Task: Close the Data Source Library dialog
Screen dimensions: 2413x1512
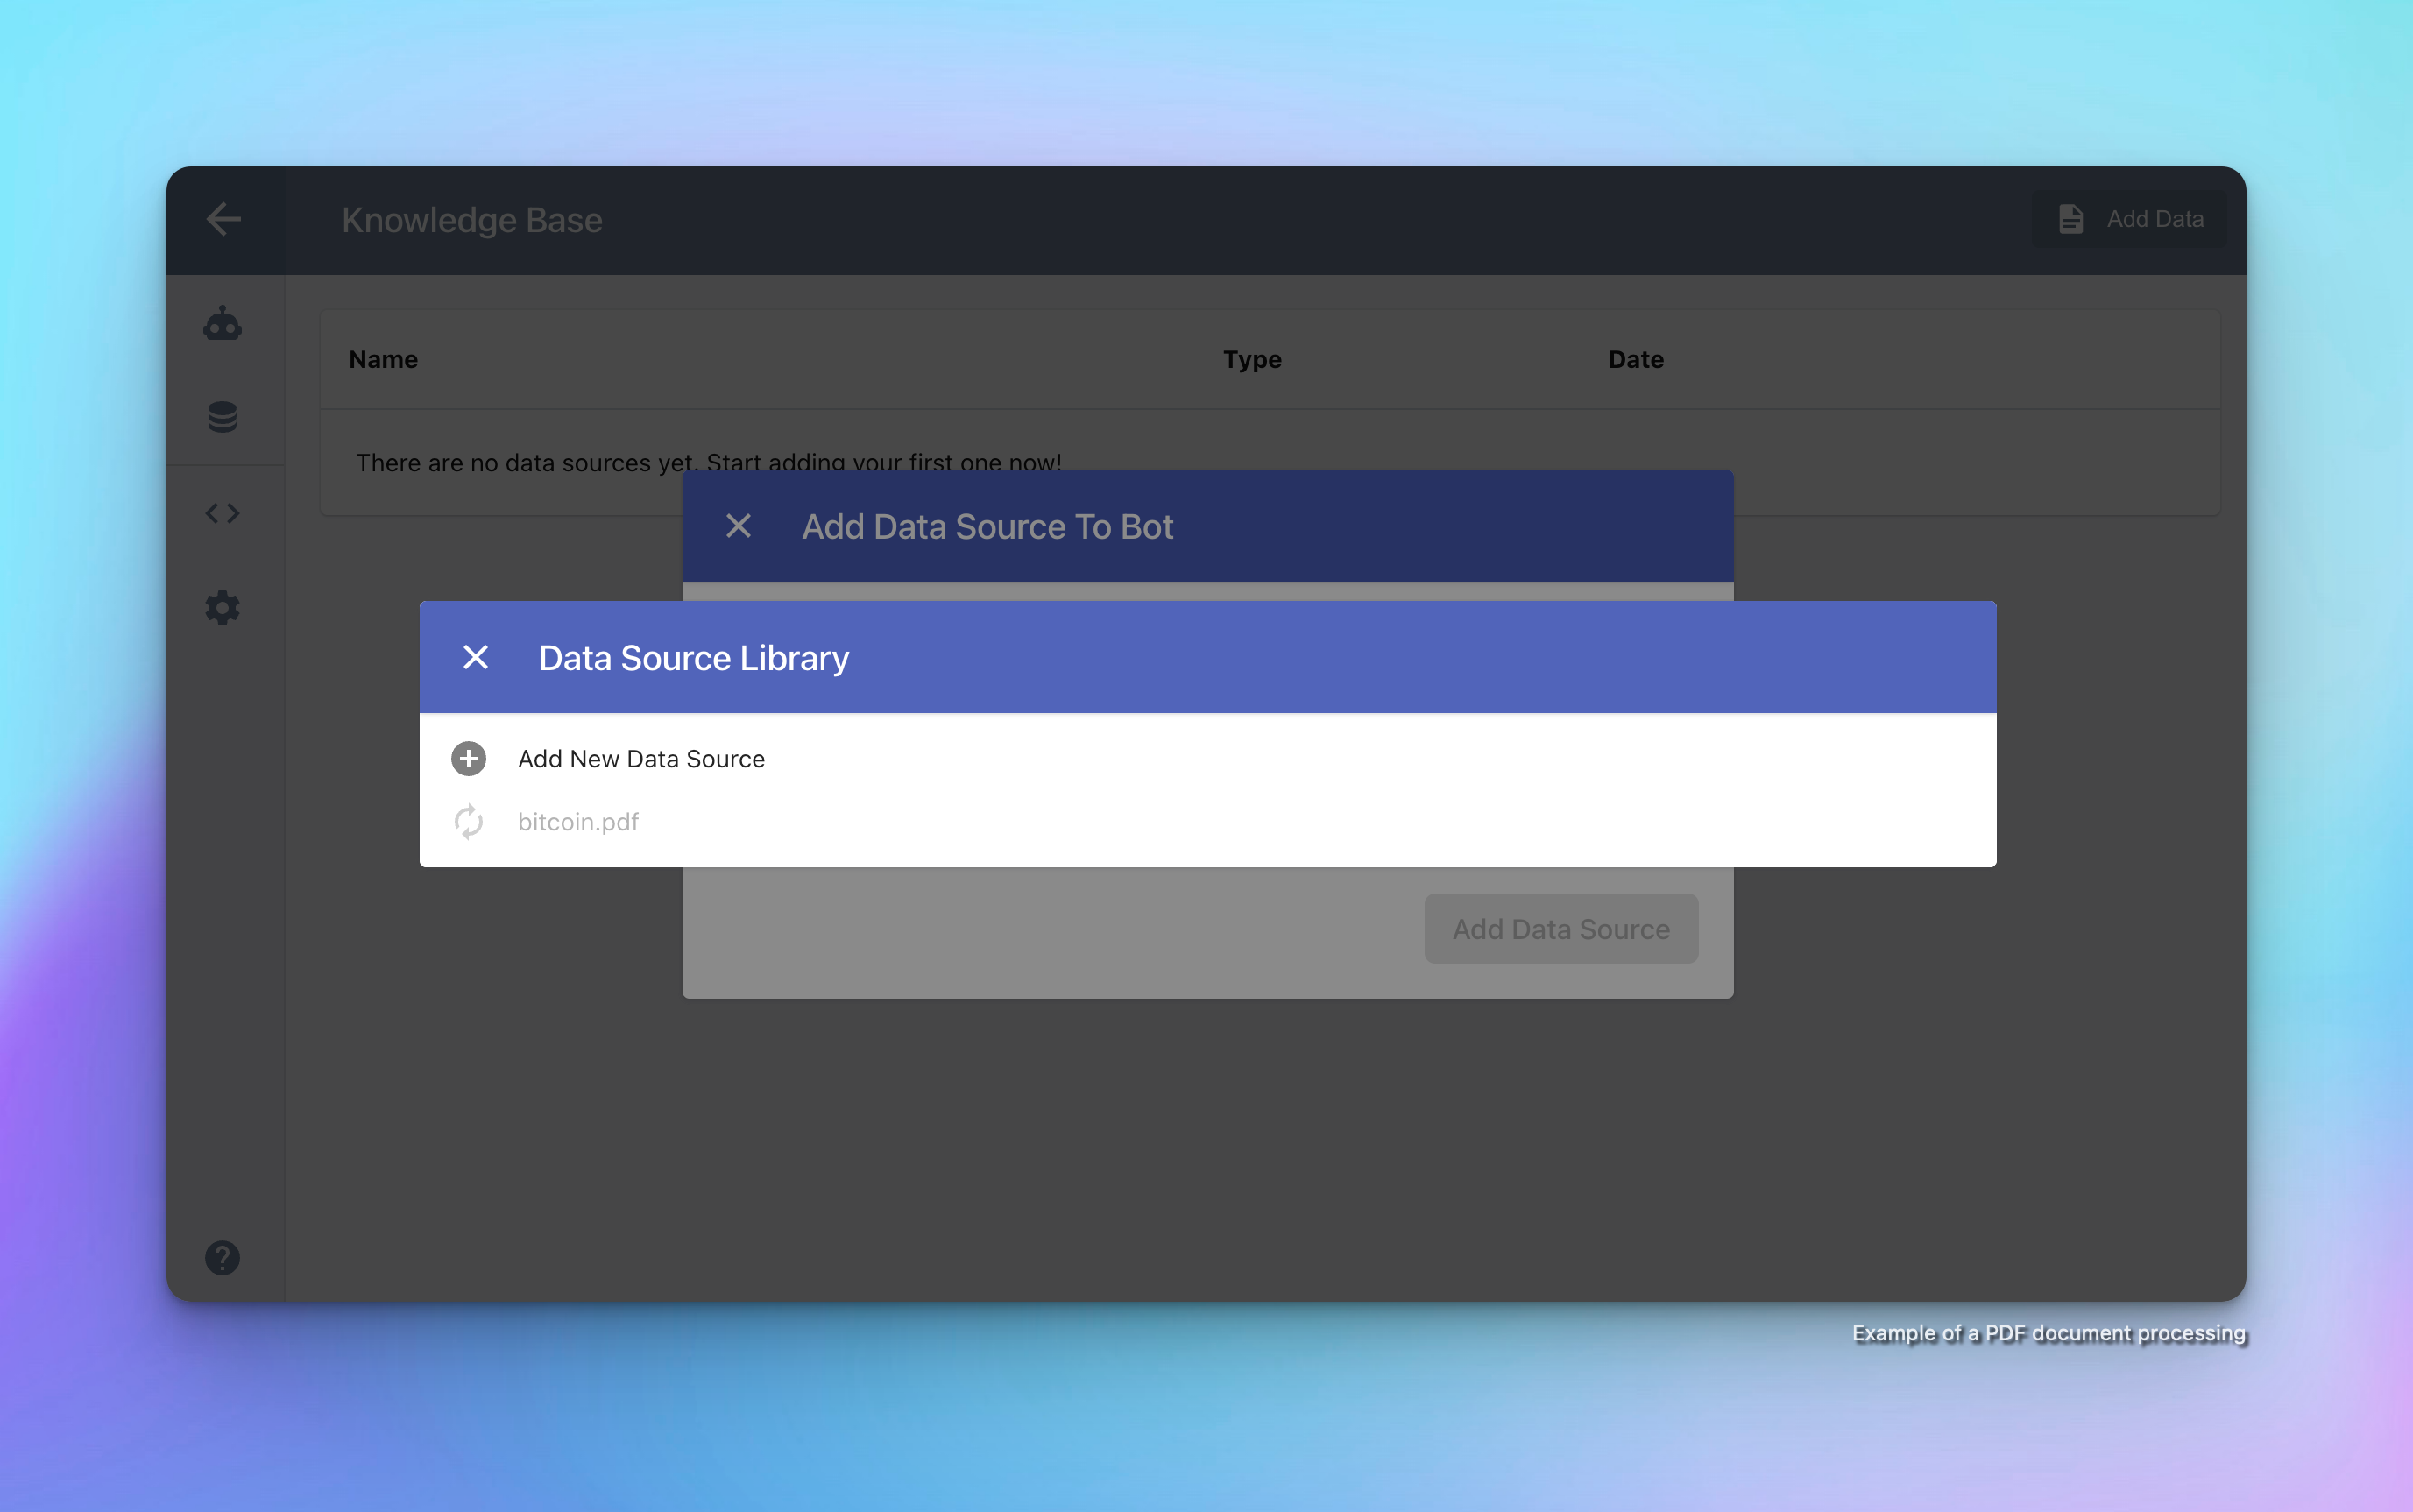Action: click(474, 657)
